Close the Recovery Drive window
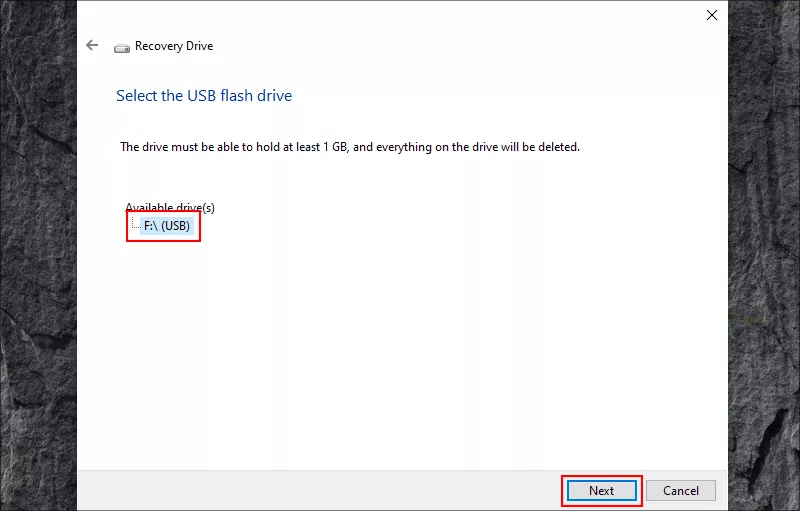The height and width of the screenshot is (511, 800). click(x=712, y=15)
